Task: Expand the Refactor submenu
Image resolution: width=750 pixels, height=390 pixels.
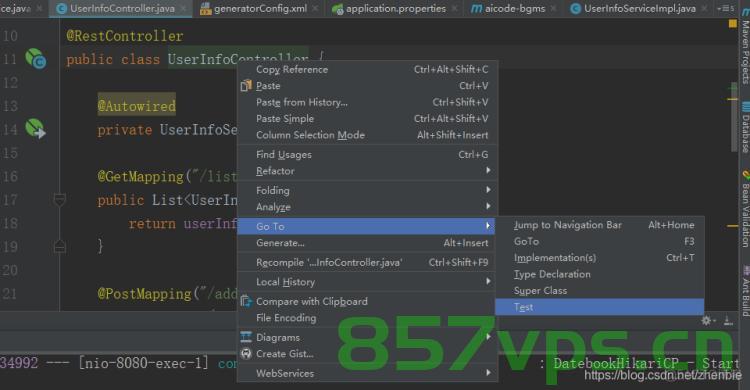Action: [367, 171]
